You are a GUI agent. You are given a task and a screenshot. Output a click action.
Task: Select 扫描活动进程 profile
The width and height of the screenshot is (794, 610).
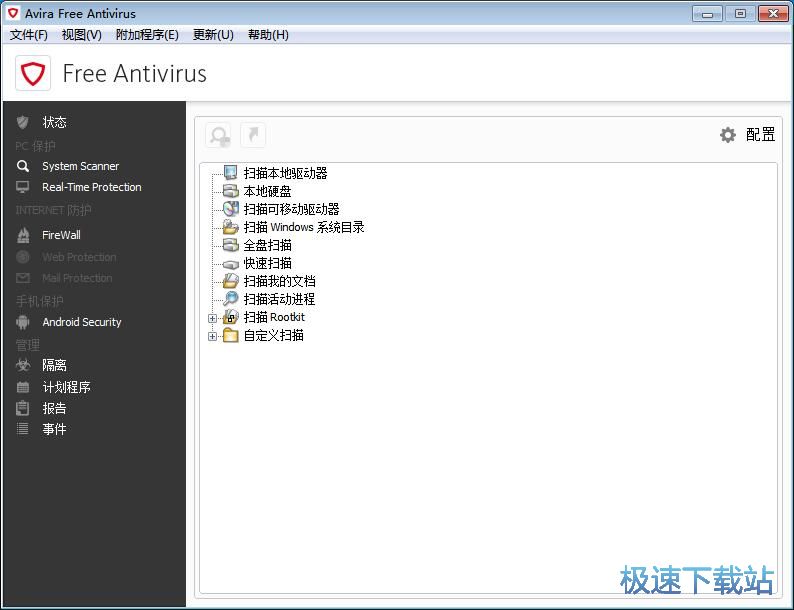coord(280,299)
